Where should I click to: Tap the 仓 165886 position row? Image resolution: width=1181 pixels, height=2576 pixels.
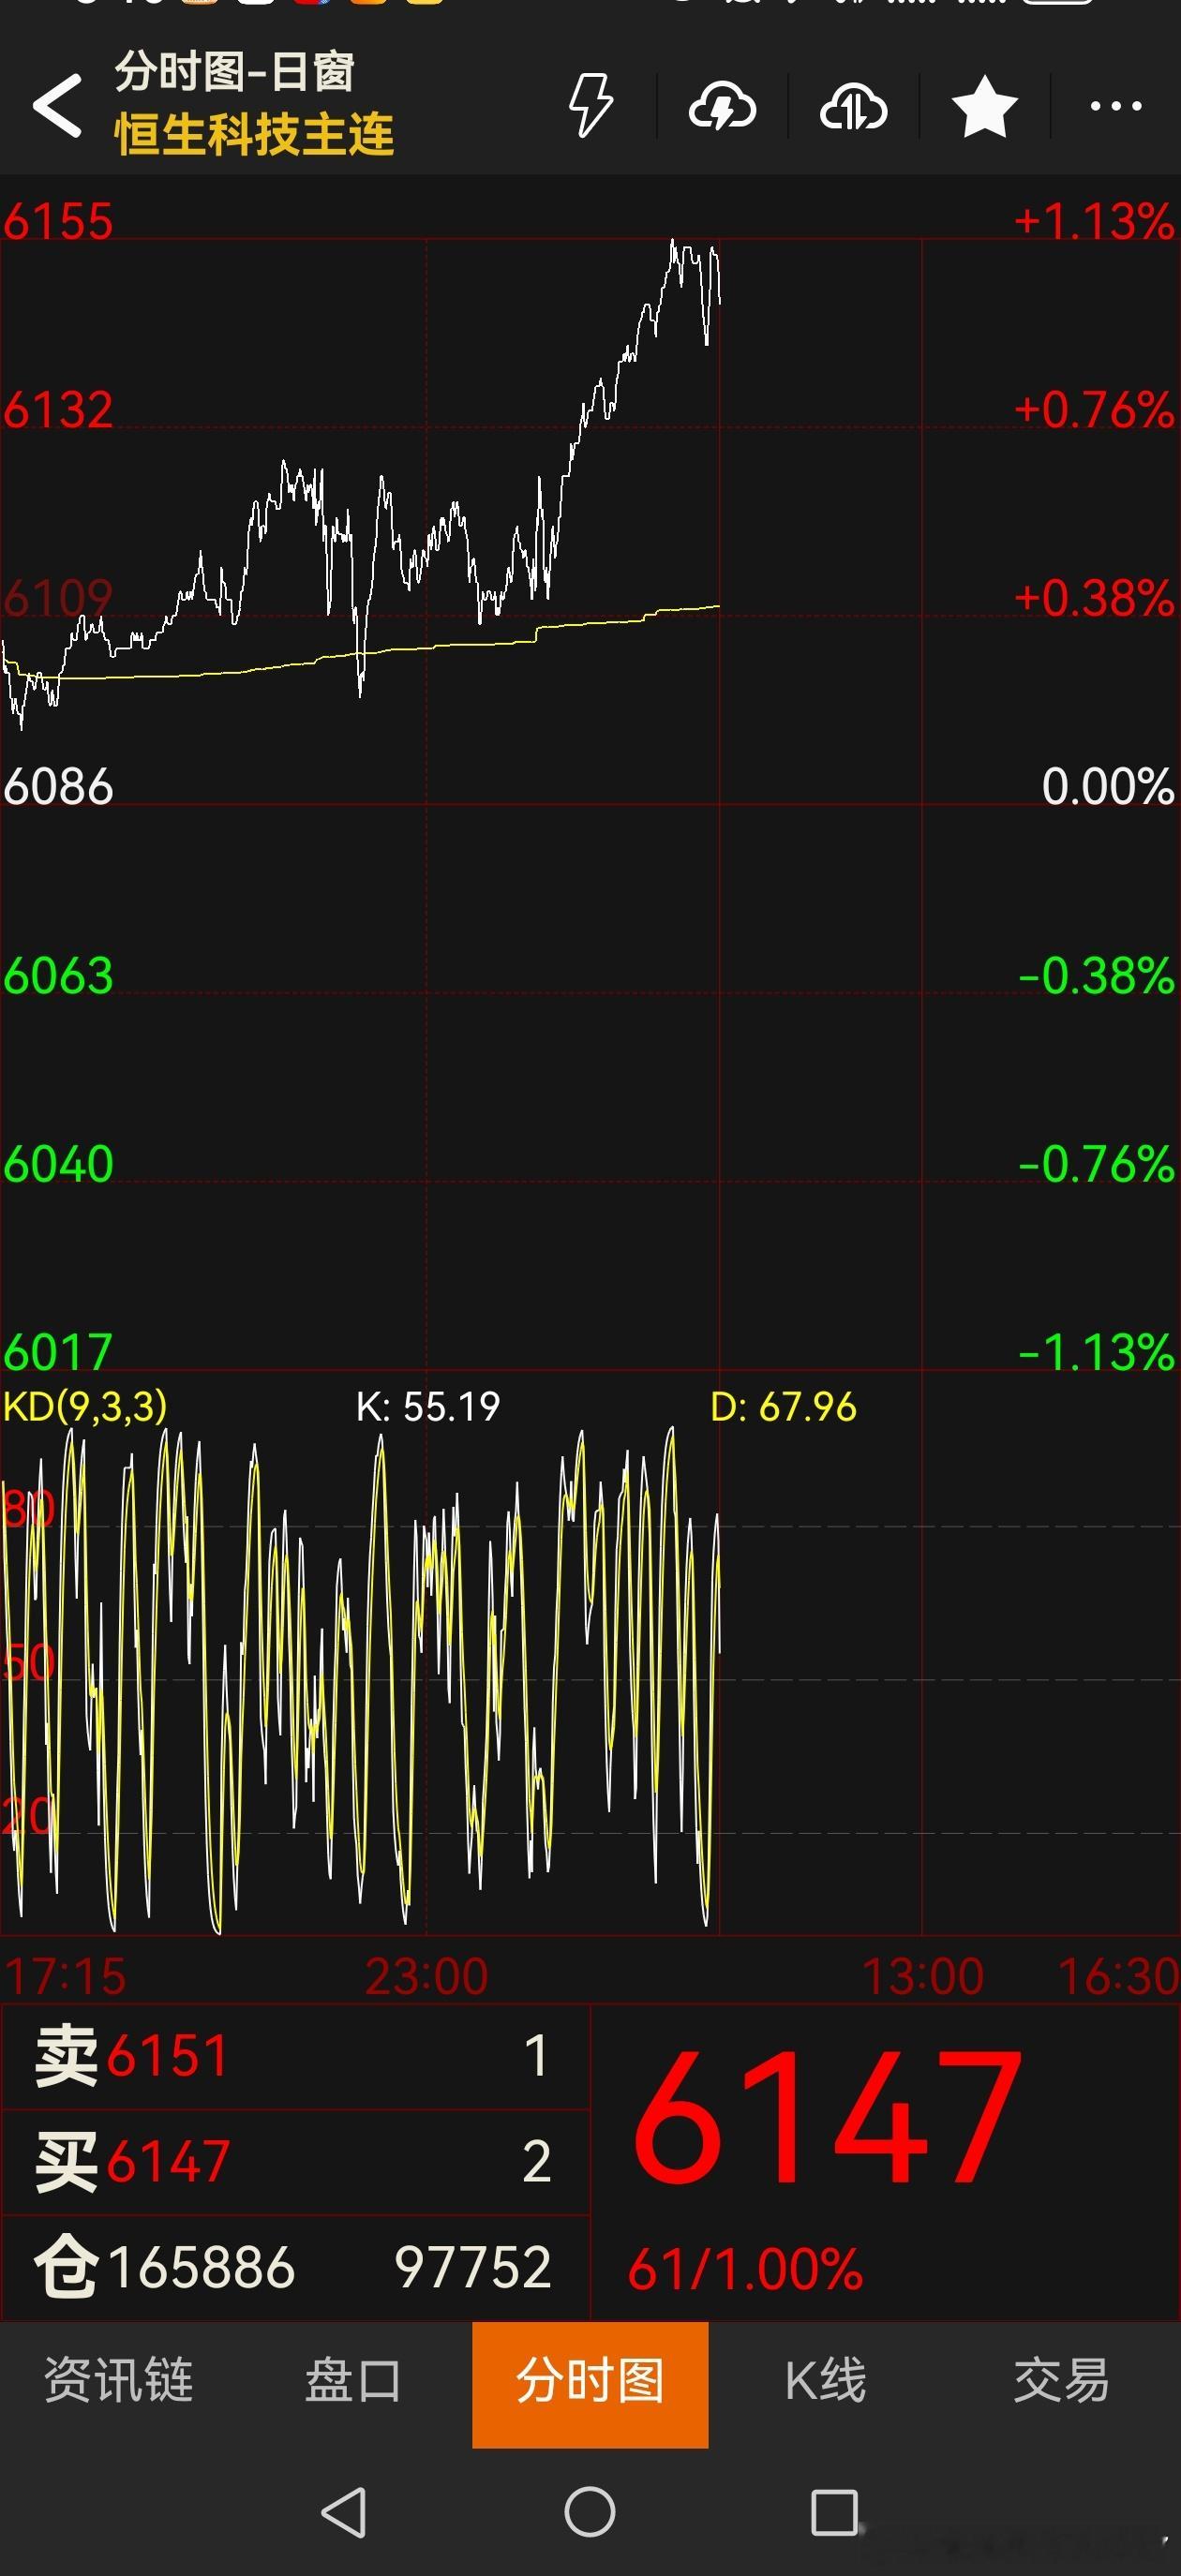coord(295,2266)
